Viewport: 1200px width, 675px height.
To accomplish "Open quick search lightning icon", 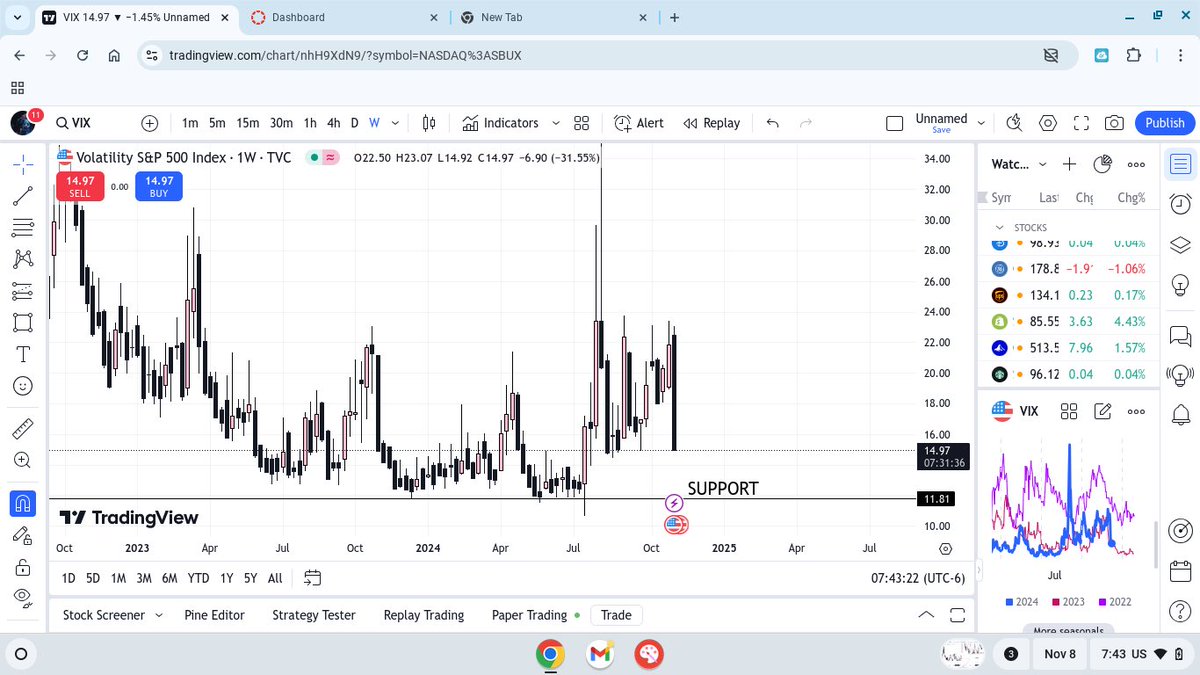I will 1014,123.
